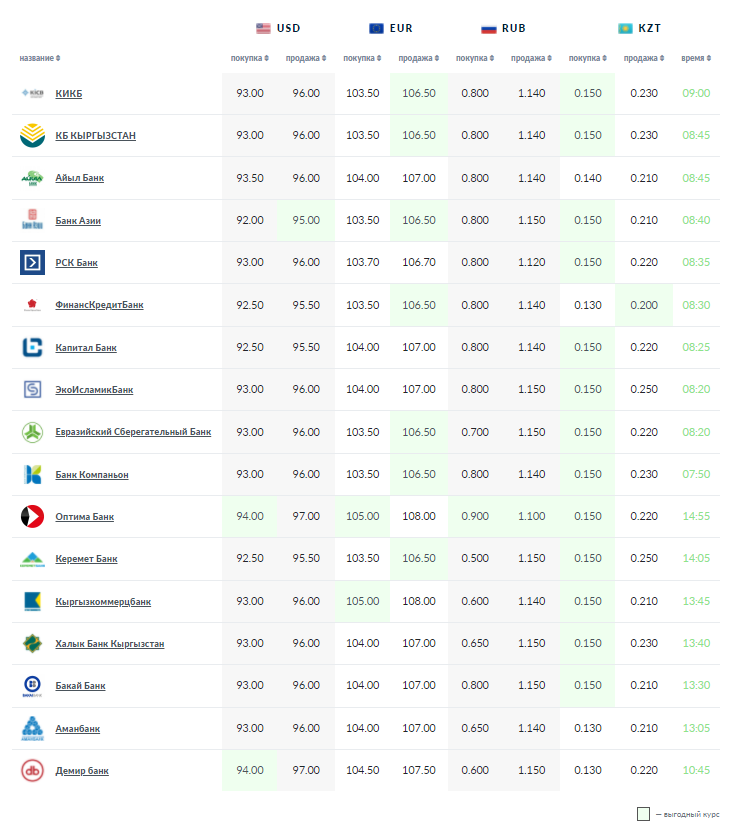Sort by RUB покупка column
This screenshot has width=733, height=824.
point(475,58)
